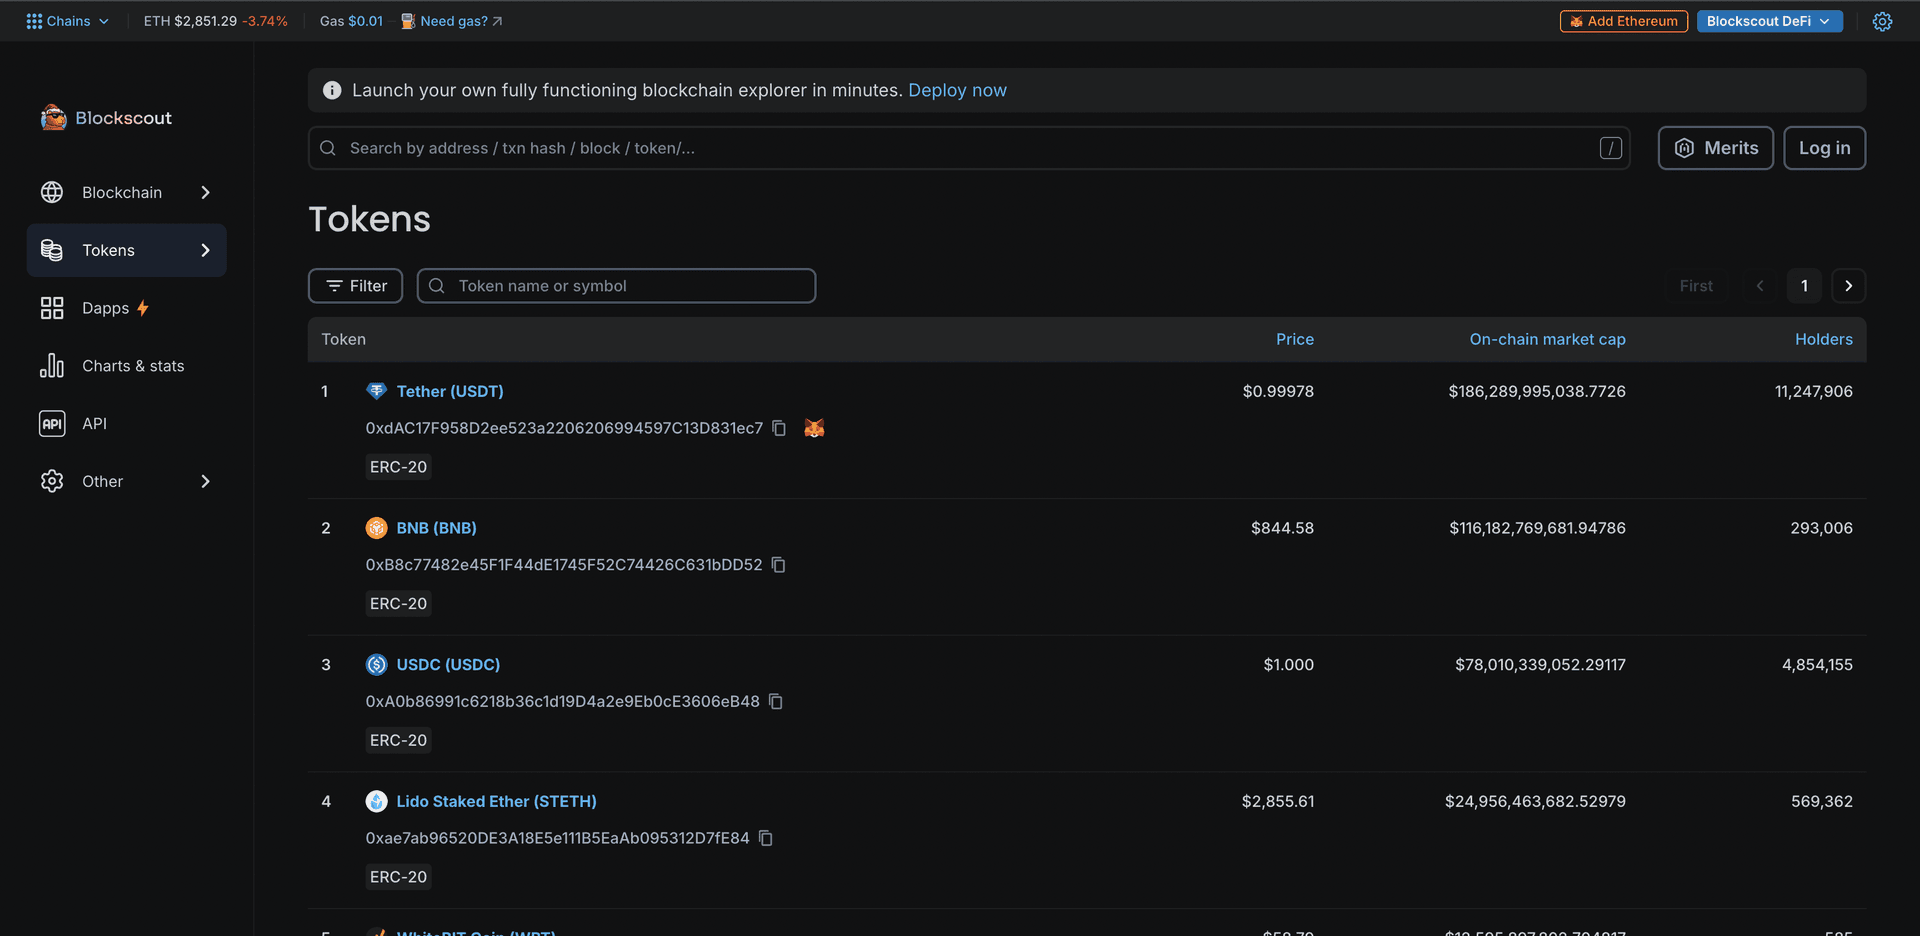1920x936 pixels.
Task: Copy the BNB token contract address
Action: (x=778, y=565)
